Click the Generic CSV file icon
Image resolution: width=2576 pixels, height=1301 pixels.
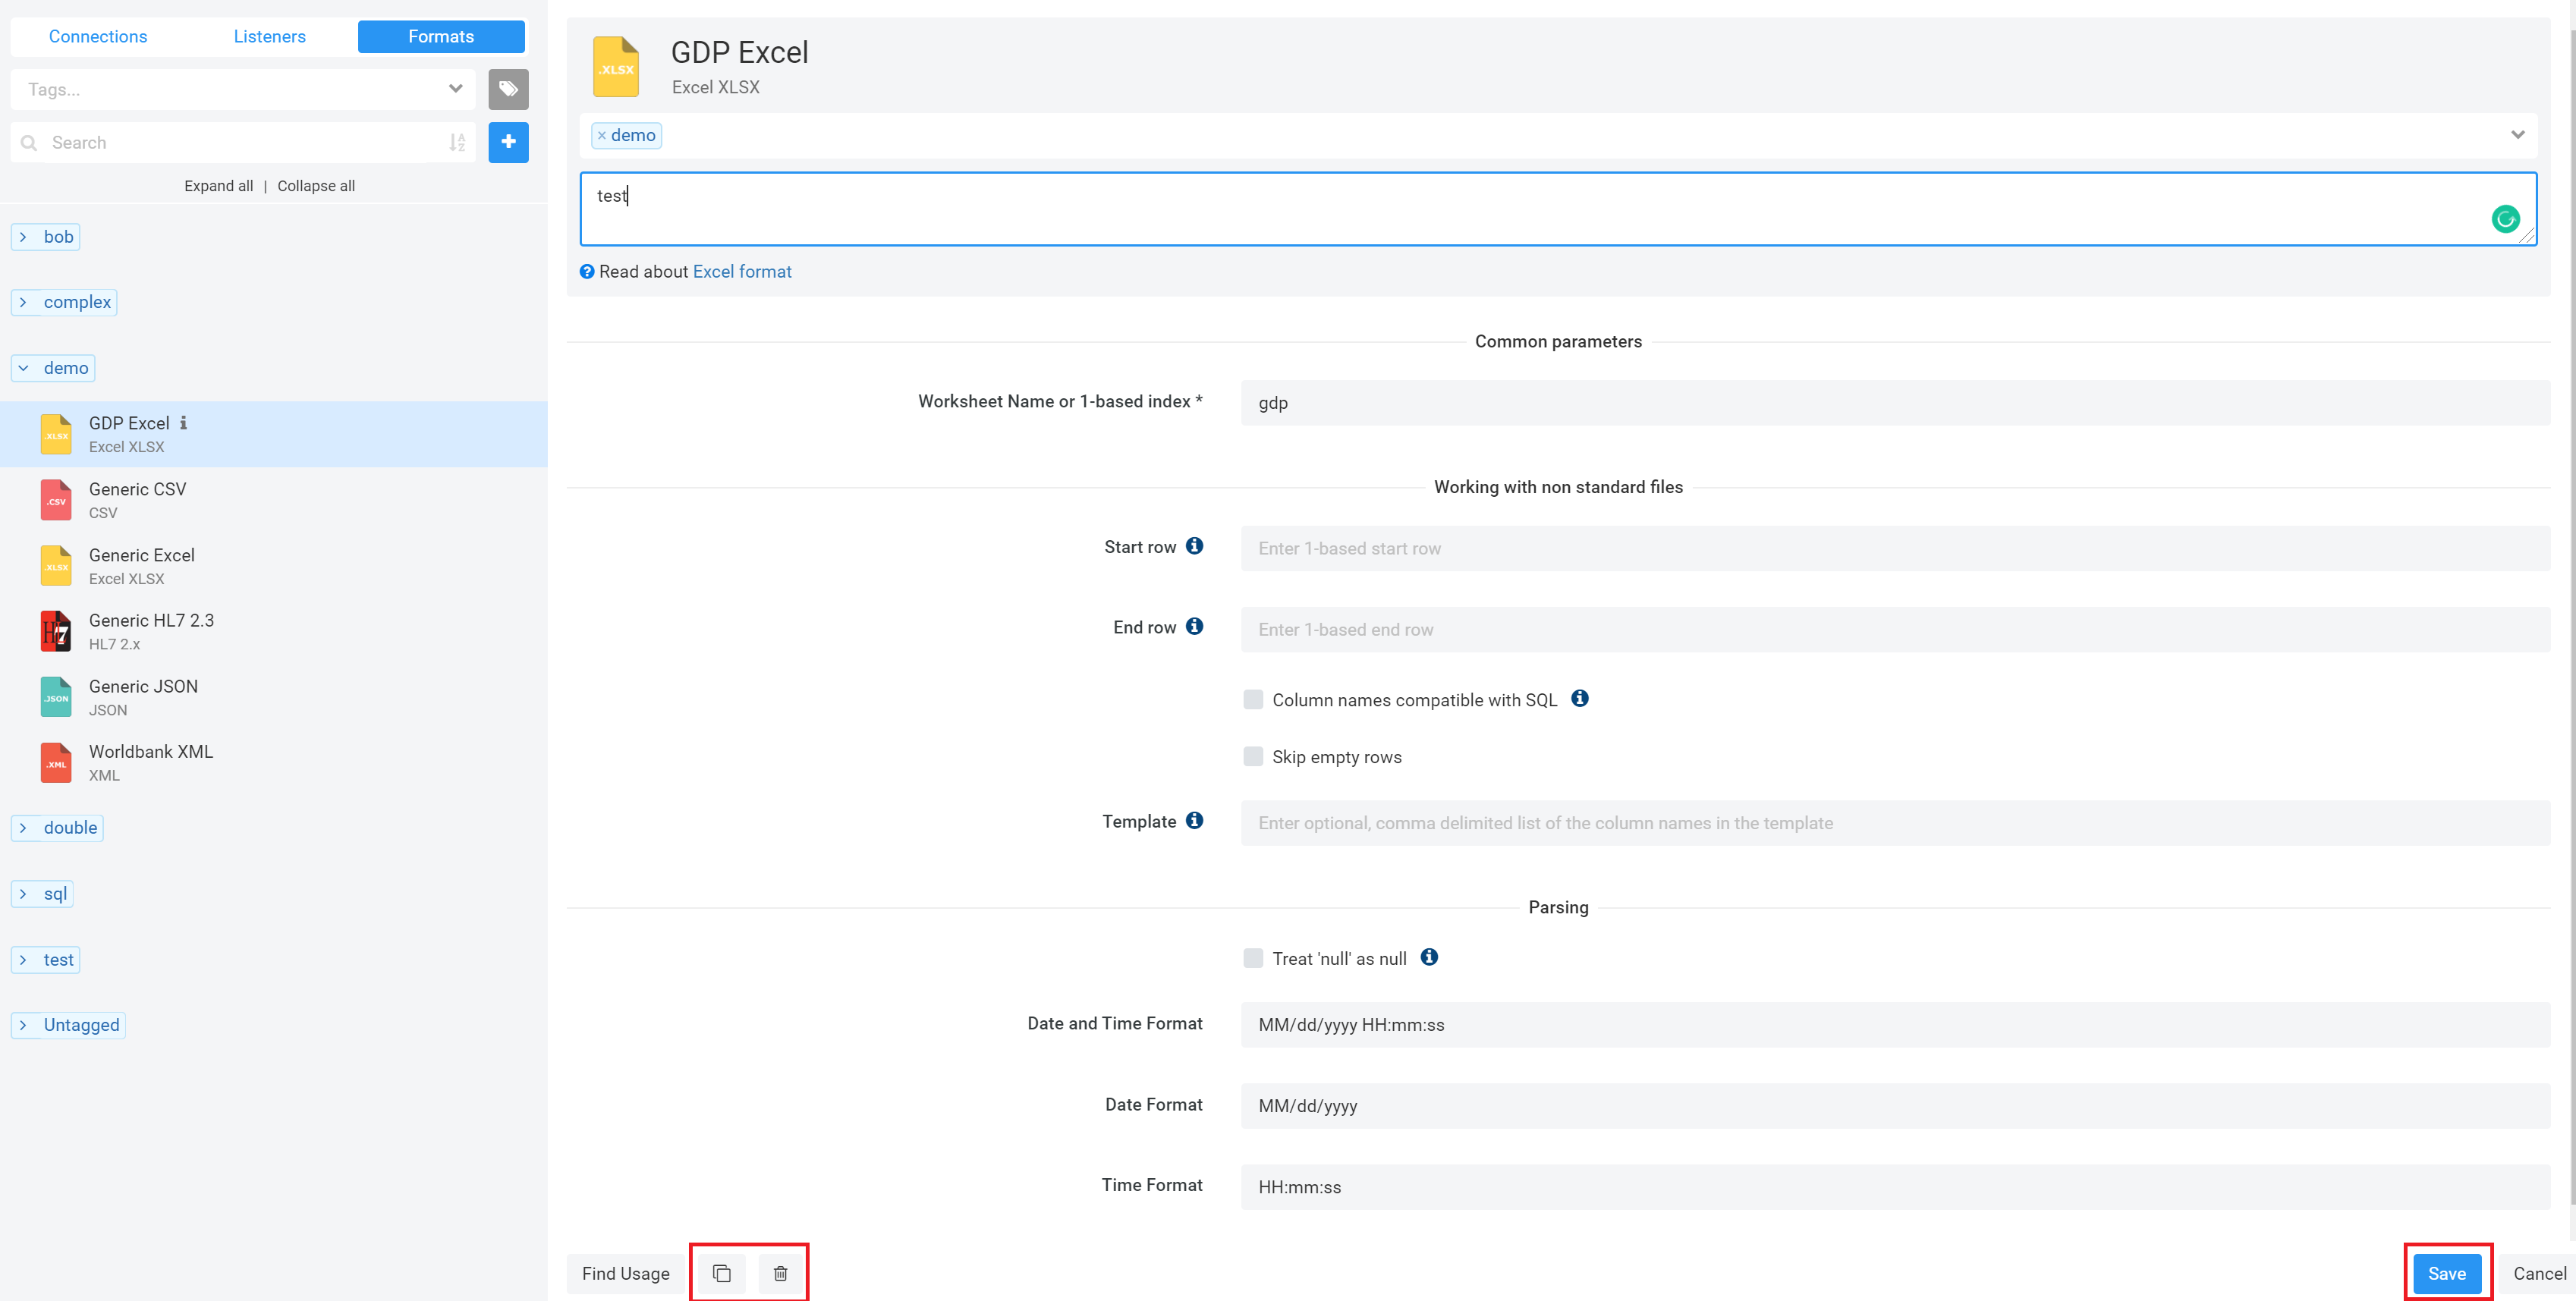[56, 500]
